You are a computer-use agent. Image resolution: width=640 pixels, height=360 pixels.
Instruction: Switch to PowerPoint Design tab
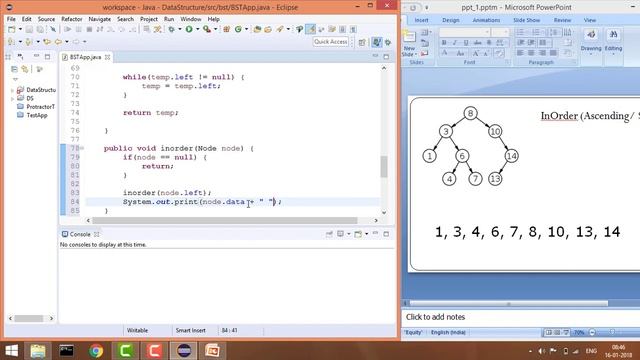[451, 20]
